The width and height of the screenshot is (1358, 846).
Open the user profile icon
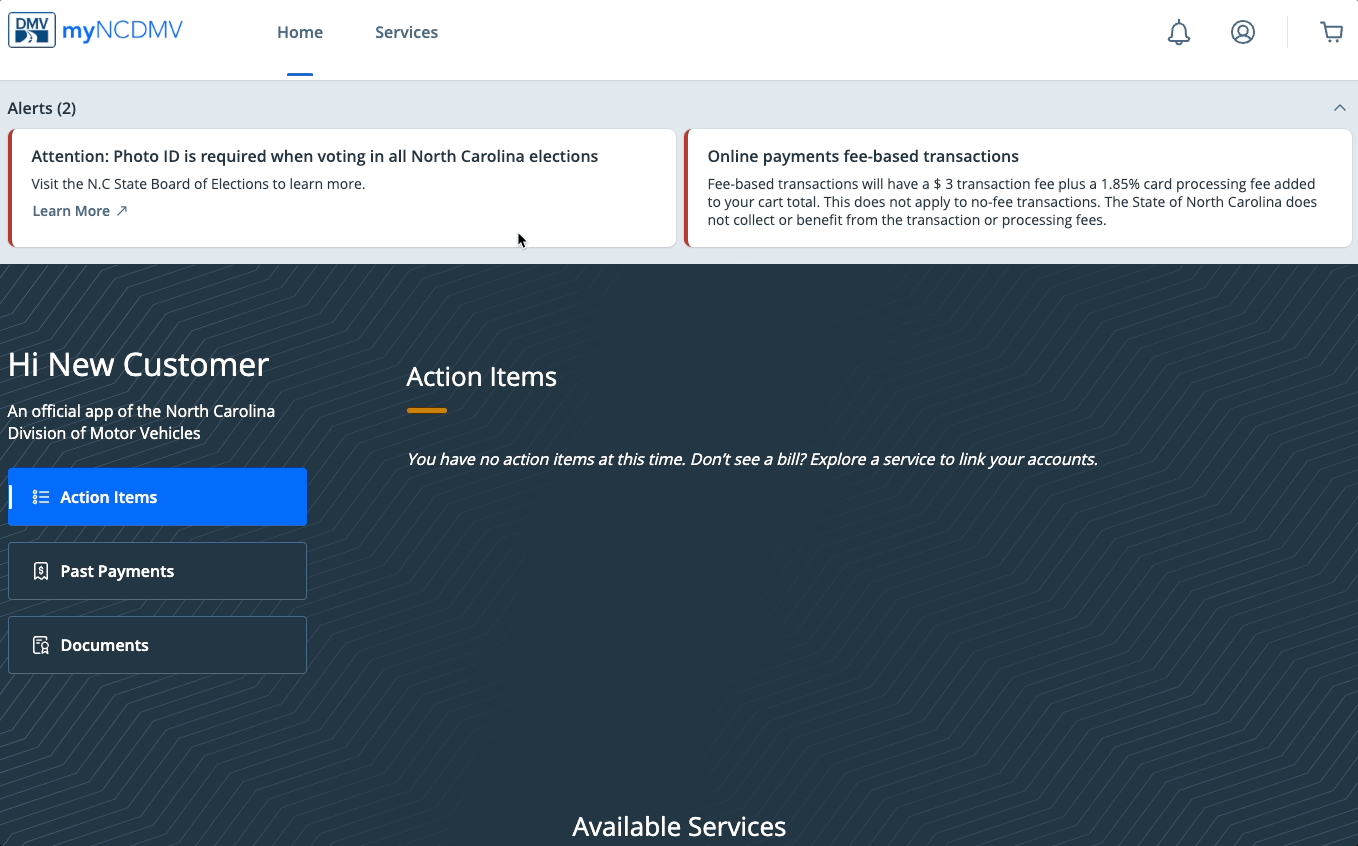1242,33
